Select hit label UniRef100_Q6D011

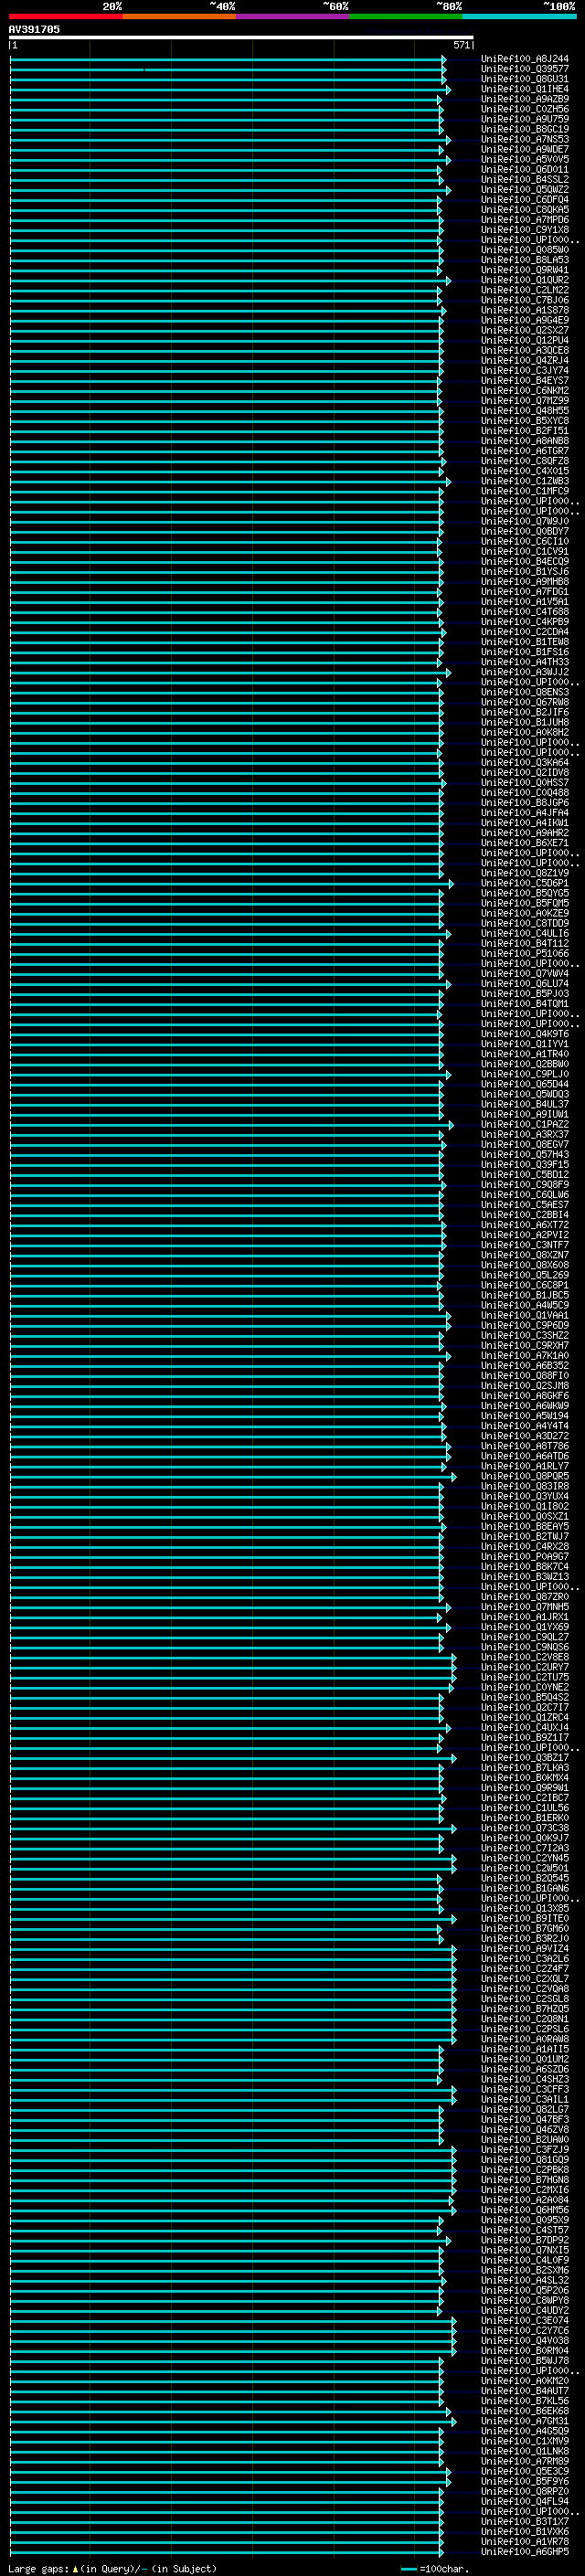pyautogui.click(x=524, y=170)
